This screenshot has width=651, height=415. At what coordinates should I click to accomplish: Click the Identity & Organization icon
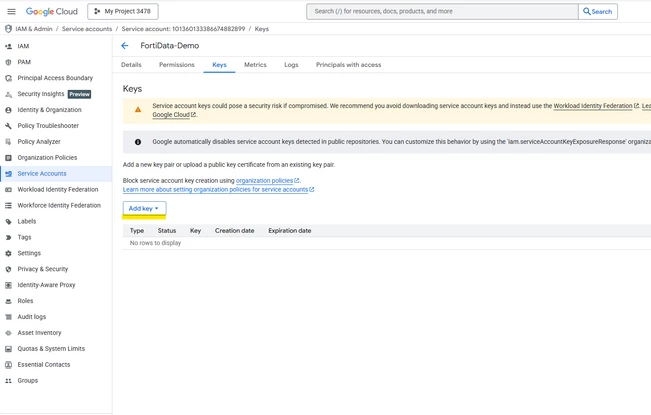[8, 110]
